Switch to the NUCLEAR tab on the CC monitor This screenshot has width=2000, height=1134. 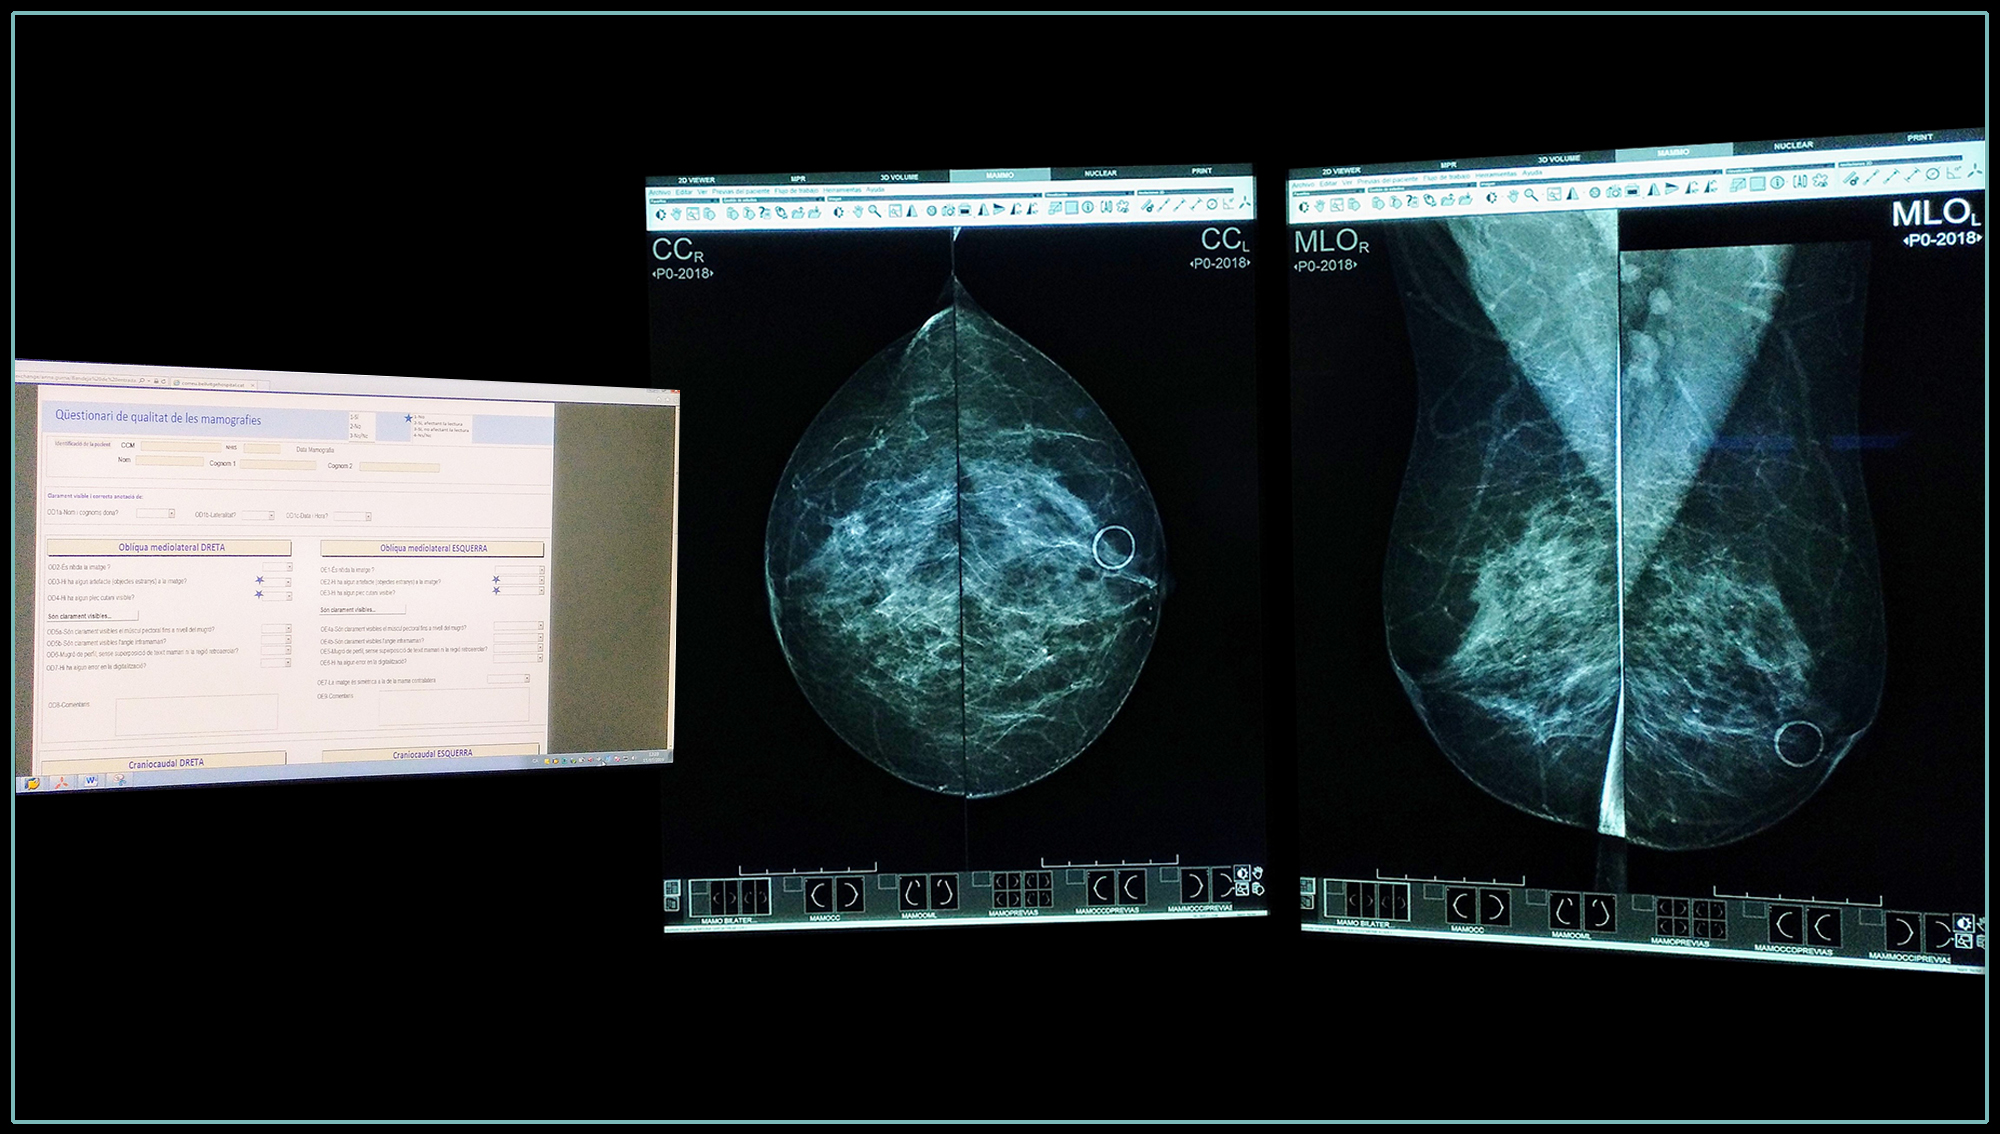click(1100, 173)
